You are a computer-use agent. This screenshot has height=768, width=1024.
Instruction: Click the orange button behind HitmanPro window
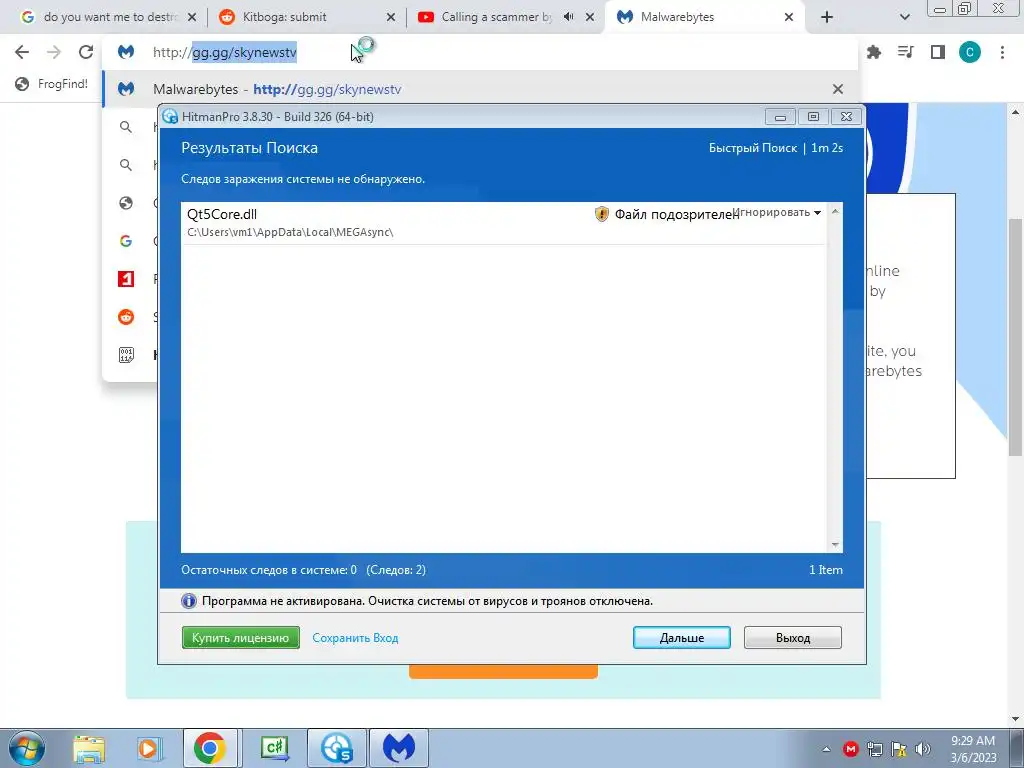point(503,672)
